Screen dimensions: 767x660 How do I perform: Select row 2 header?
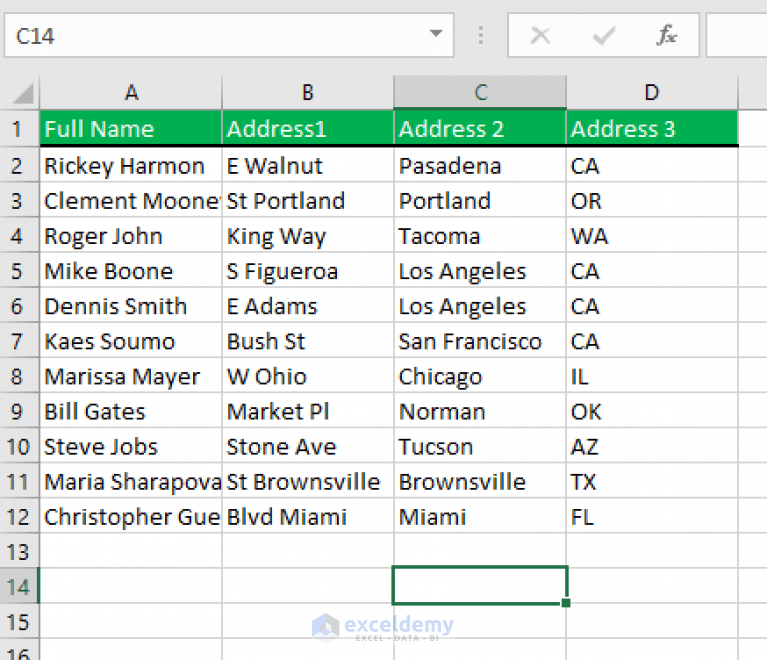(19, 165)
